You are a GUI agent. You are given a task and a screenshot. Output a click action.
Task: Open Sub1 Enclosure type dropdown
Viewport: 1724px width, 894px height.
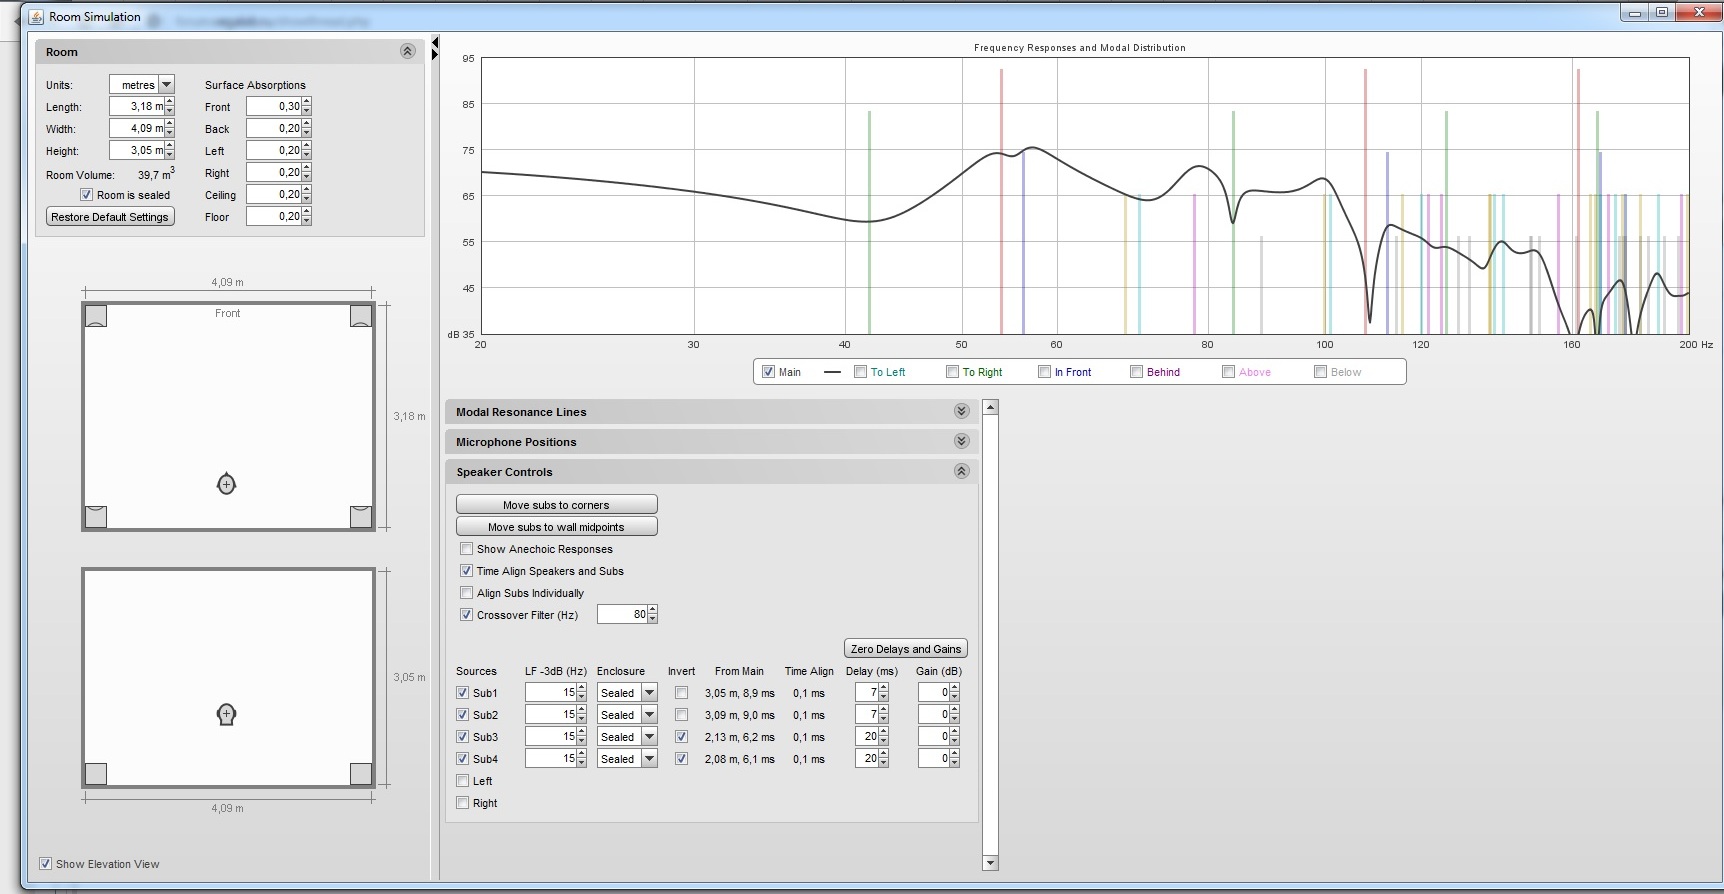point(649,693)
